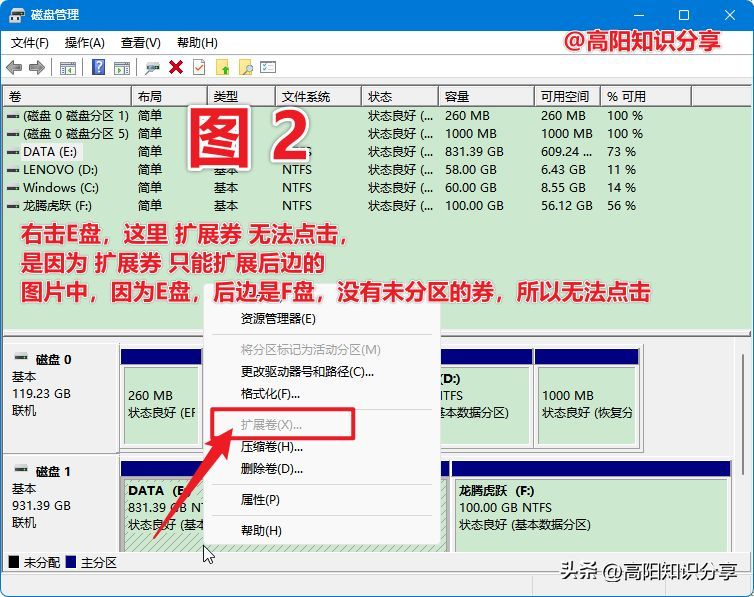Click the Forward arrow toolbar icon
This screenshot has height=597, width=754.
(x=37, y=68)
